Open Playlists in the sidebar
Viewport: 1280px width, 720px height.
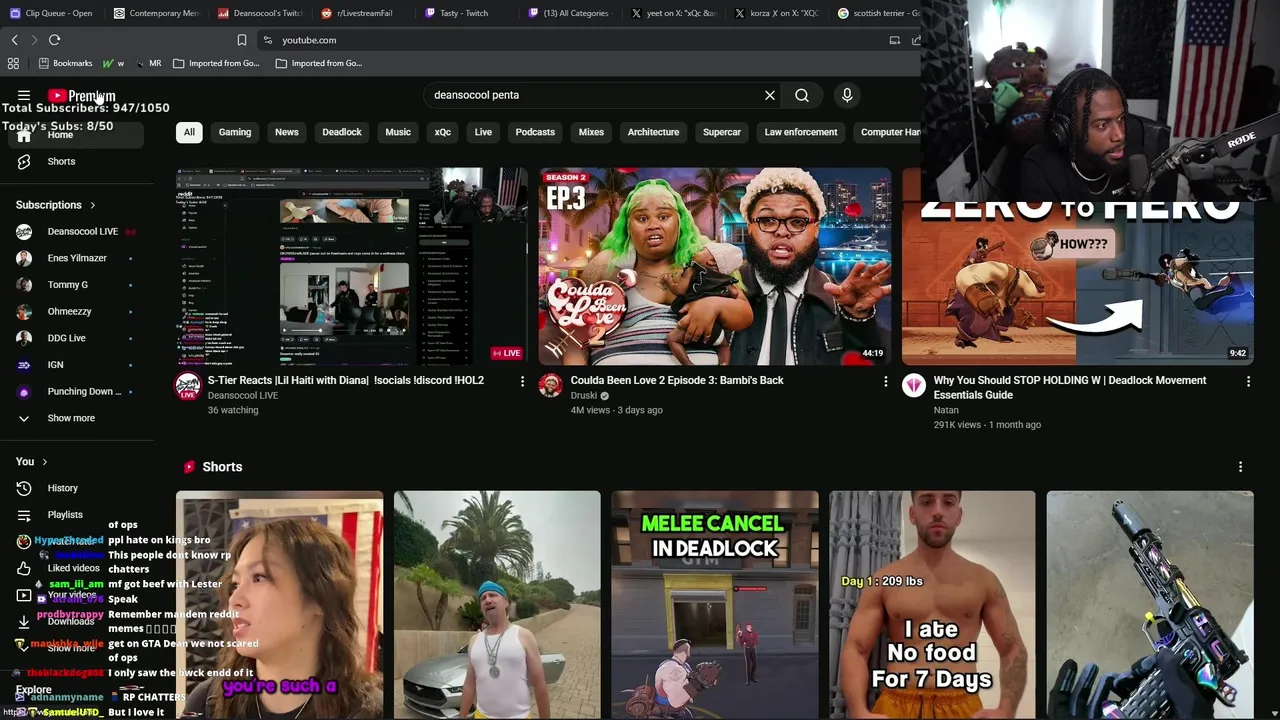(x=76, y=515)
